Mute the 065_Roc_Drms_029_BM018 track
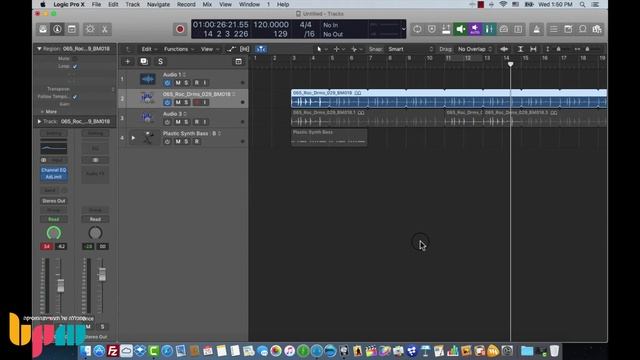Viewport: 640px width, 360px height. 178,102
